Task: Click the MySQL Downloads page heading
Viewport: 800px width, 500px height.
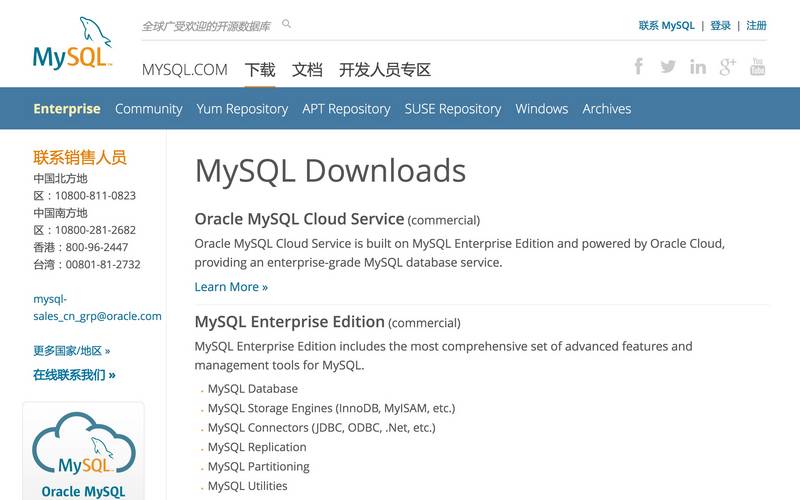Action: 330,170
